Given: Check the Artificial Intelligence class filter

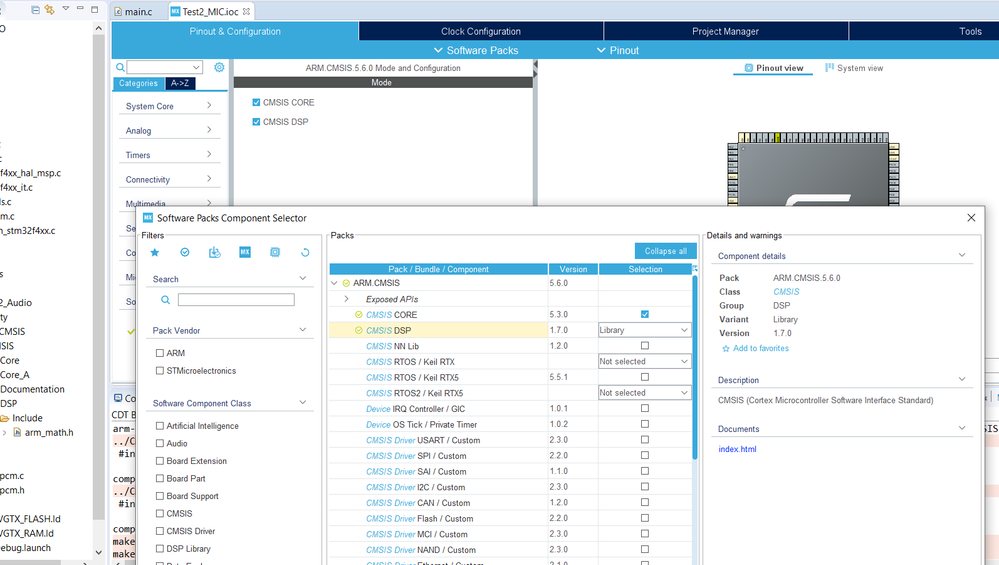Looking at the screenshot, I should pyautogui.click(x=160, y=426).
